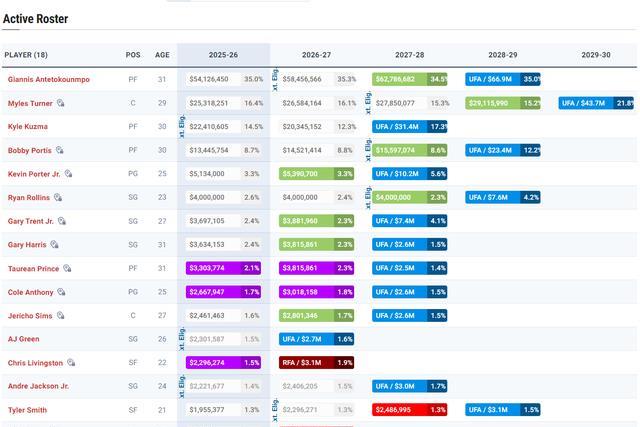The height and width of the screenshot is (427, 640).
Task: Open Taurean Prince player link
Action: pos(33,269)
